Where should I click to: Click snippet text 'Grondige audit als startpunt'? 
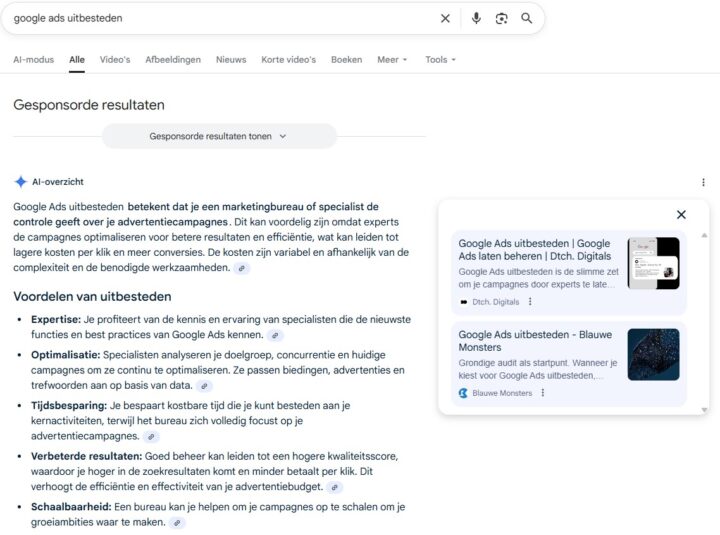513,363
